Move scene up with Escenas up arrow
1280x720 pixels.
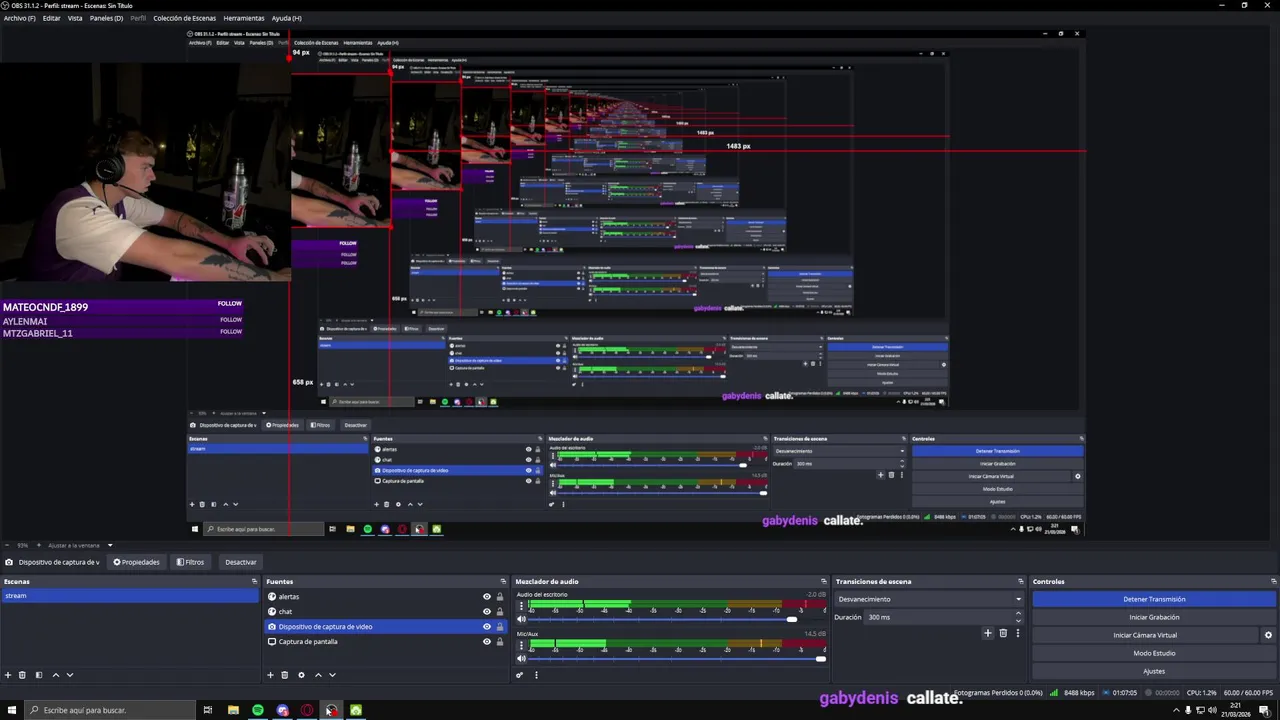55,675
